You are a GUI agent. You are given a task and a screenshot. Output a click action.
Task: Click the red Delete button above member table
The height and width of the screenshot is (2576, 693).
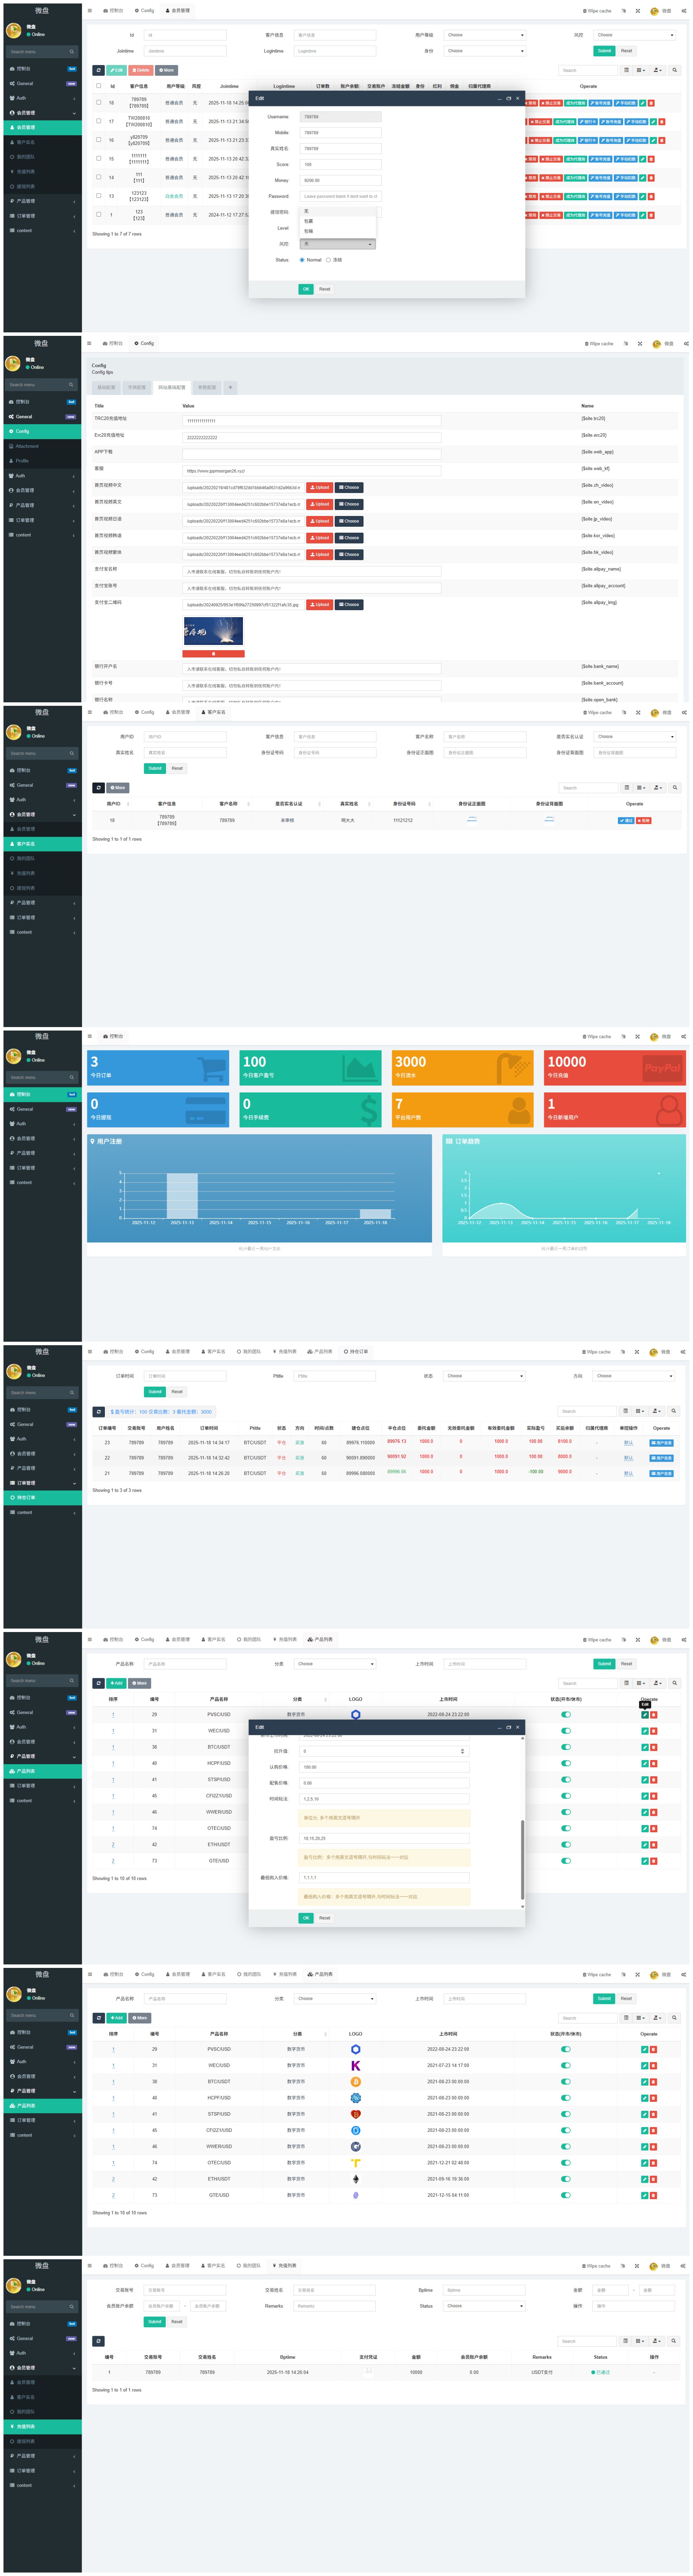(141, 70)
